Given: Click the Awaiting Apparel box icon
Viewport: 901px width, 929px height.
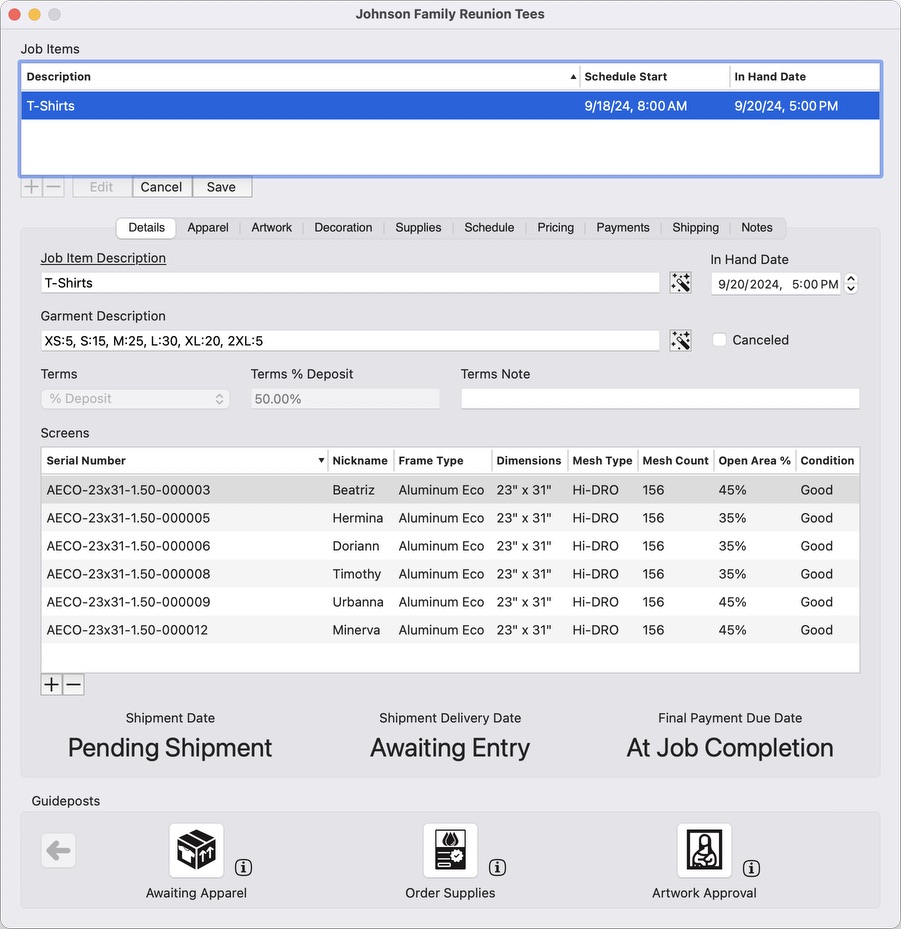Looking at the screenshot, I should [x=196, y=850].
